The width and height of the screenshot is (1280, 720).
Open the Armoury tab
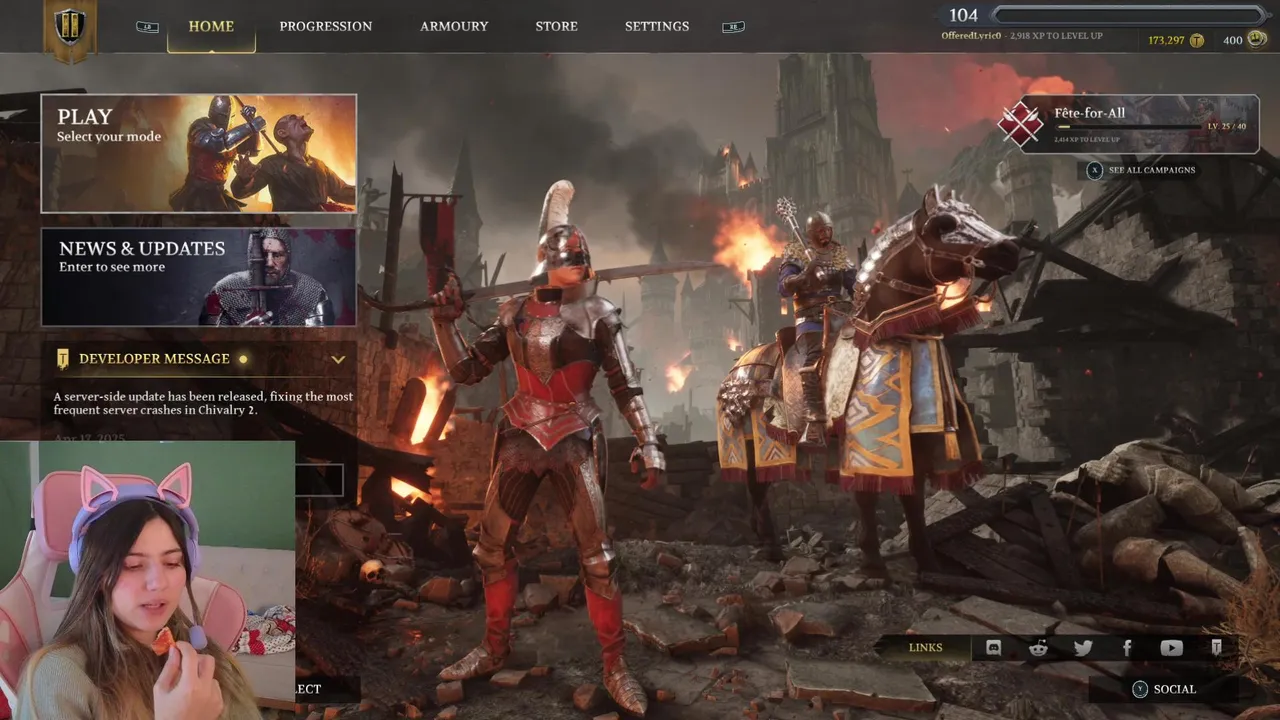[x=454, y=26]
